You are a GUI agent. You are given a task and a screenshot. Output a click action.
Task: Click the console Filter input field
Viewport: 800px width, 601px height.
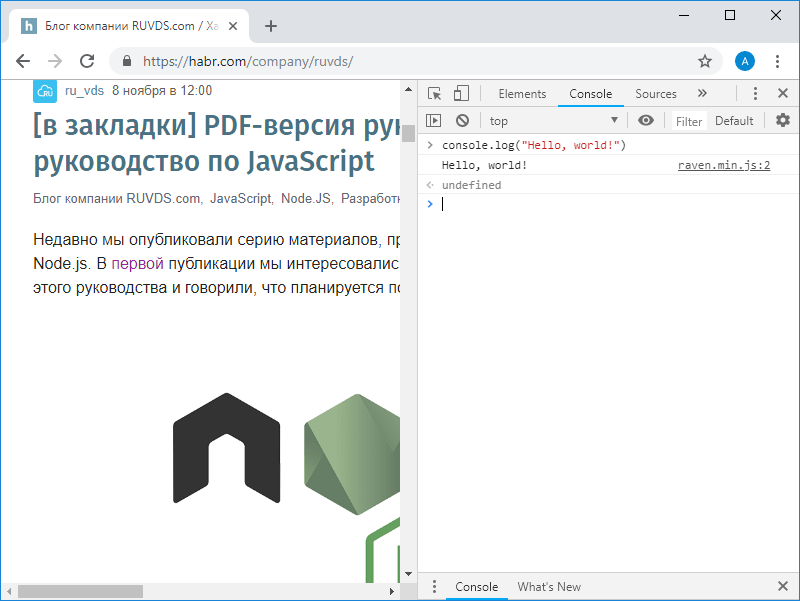[689, 121]
